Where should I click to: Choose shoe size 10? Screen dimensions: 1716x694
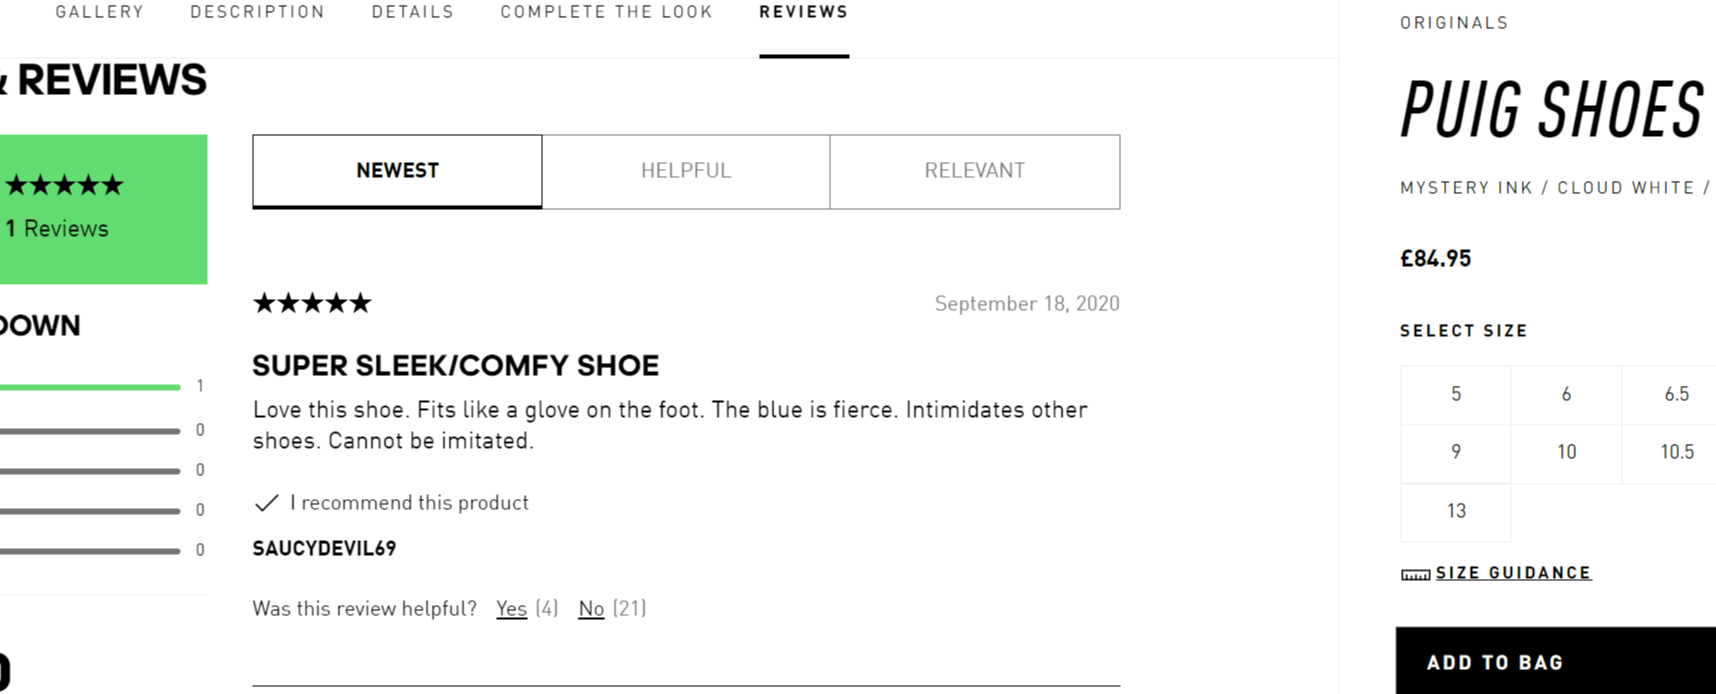click(1566, 452)
